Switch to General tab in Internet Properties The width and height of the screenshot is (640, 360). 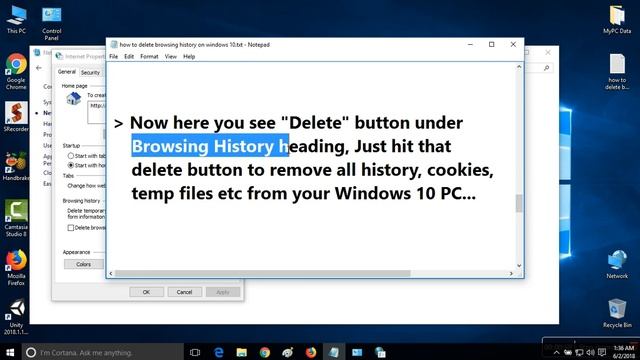67,72
